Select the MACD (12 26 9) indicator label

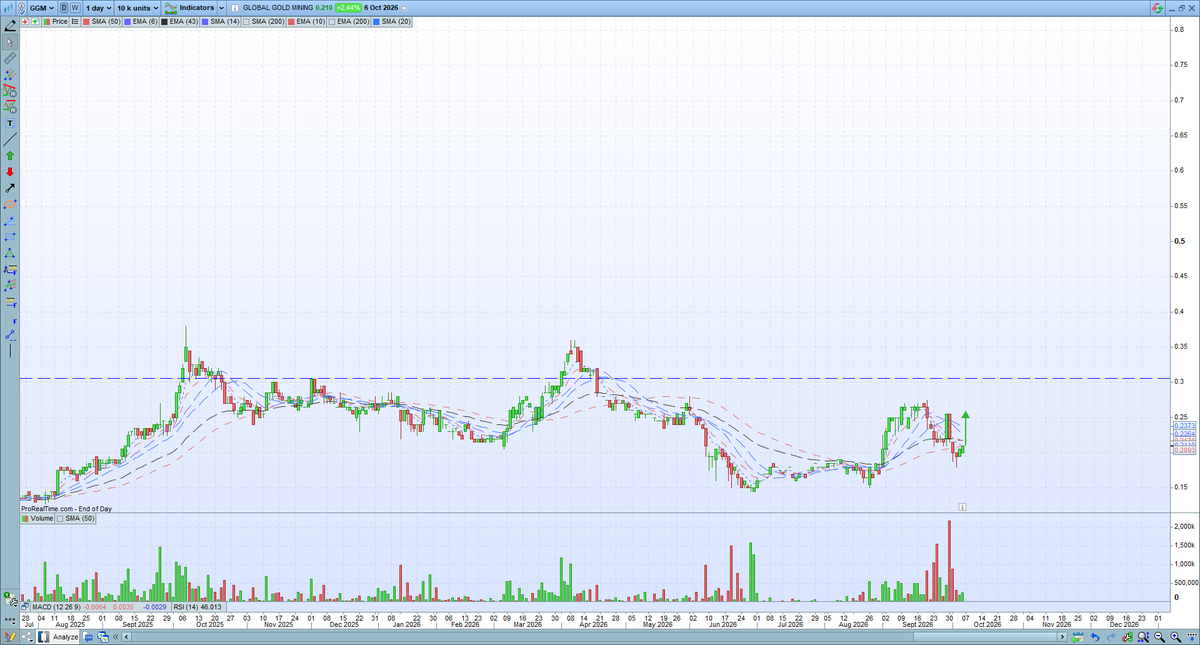tap(57, 606)
